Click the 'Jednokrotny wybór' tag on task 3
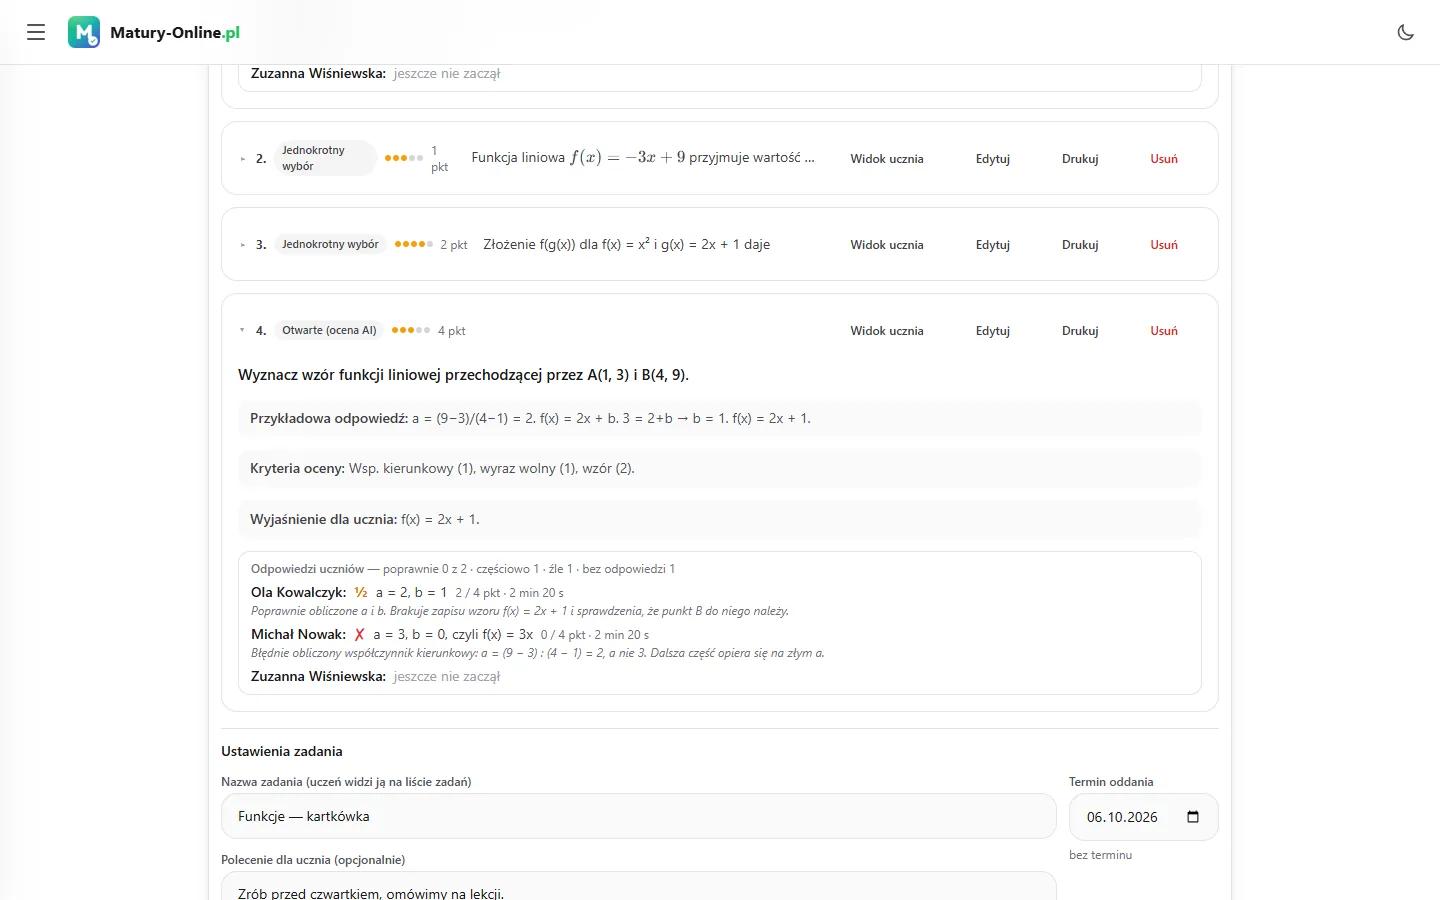The image size is (1440, 900). 330,244
